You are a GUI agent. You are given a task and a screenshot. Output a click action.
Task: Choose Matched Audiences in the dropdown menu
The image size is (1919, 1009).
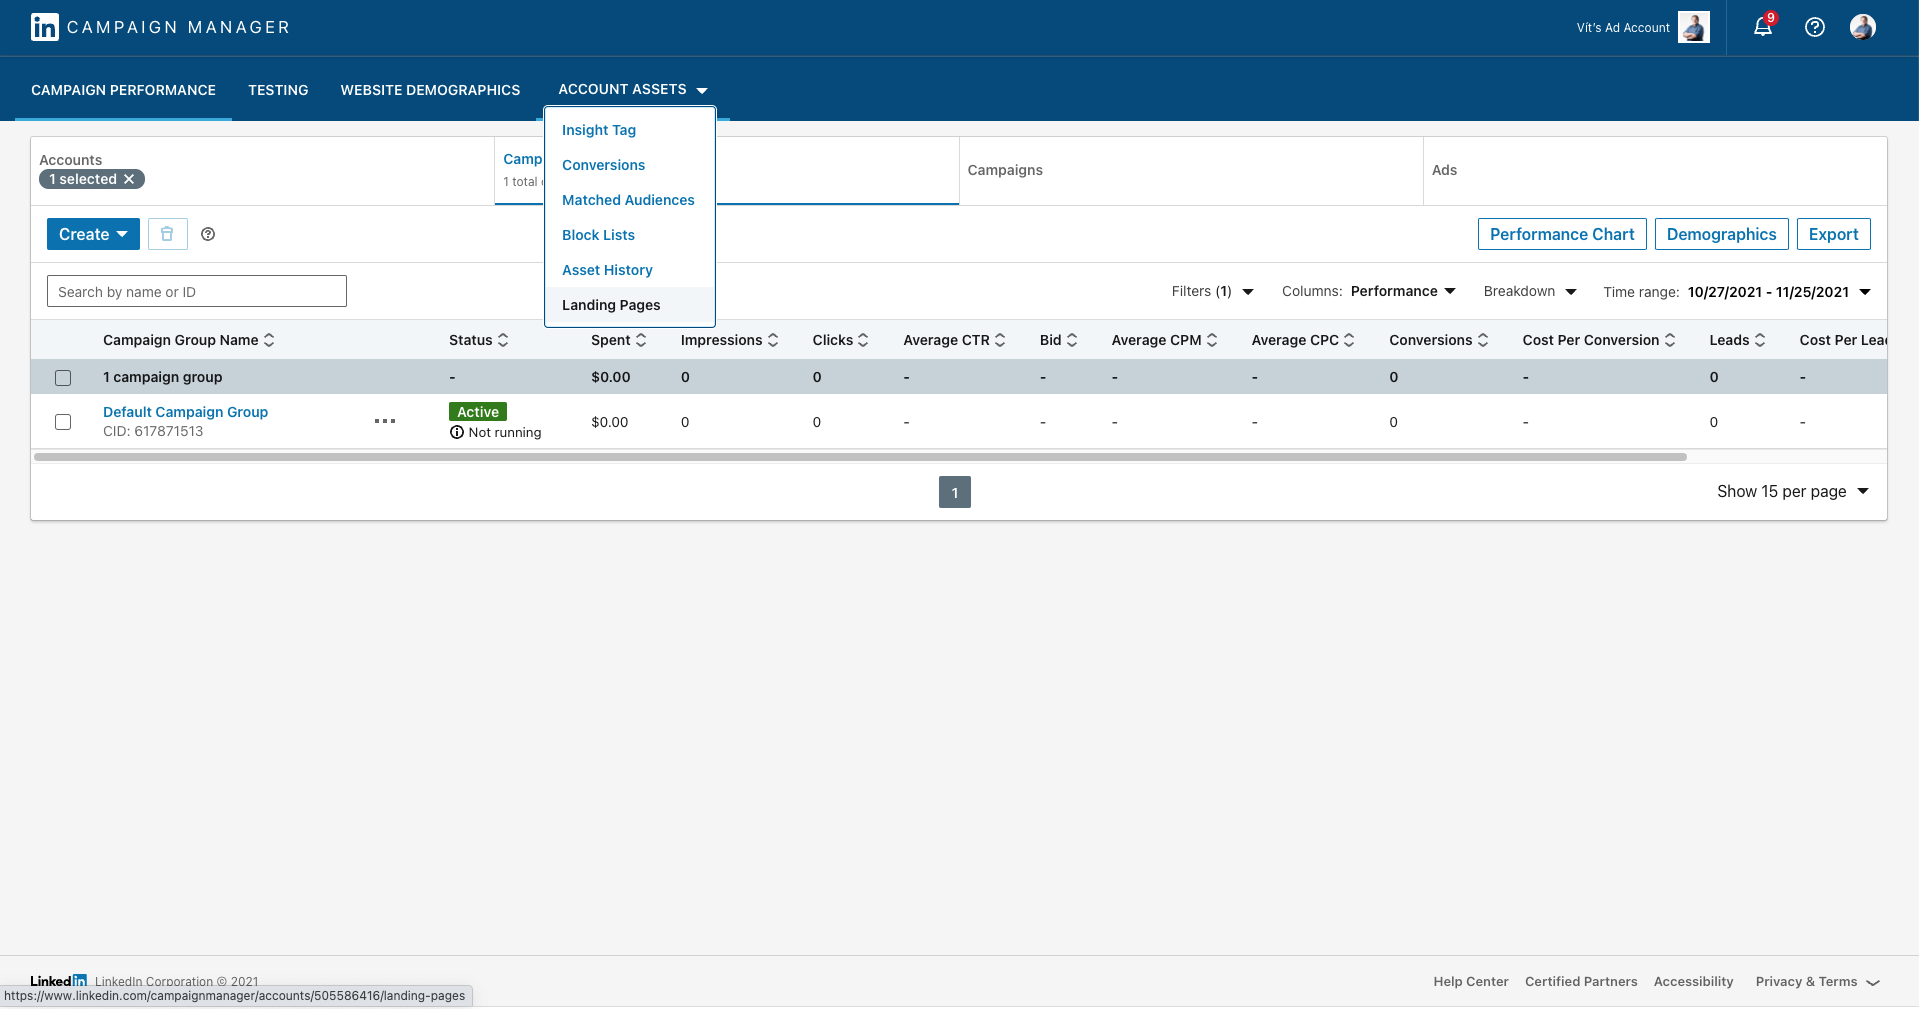[x=628, y=200]
